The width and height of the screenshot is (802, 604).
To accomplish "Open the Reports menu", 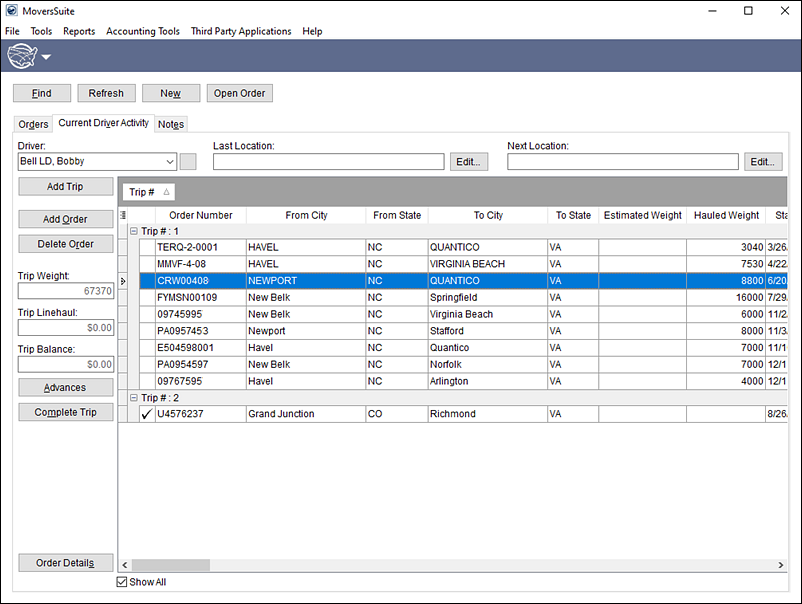I will tap(78, 31).
